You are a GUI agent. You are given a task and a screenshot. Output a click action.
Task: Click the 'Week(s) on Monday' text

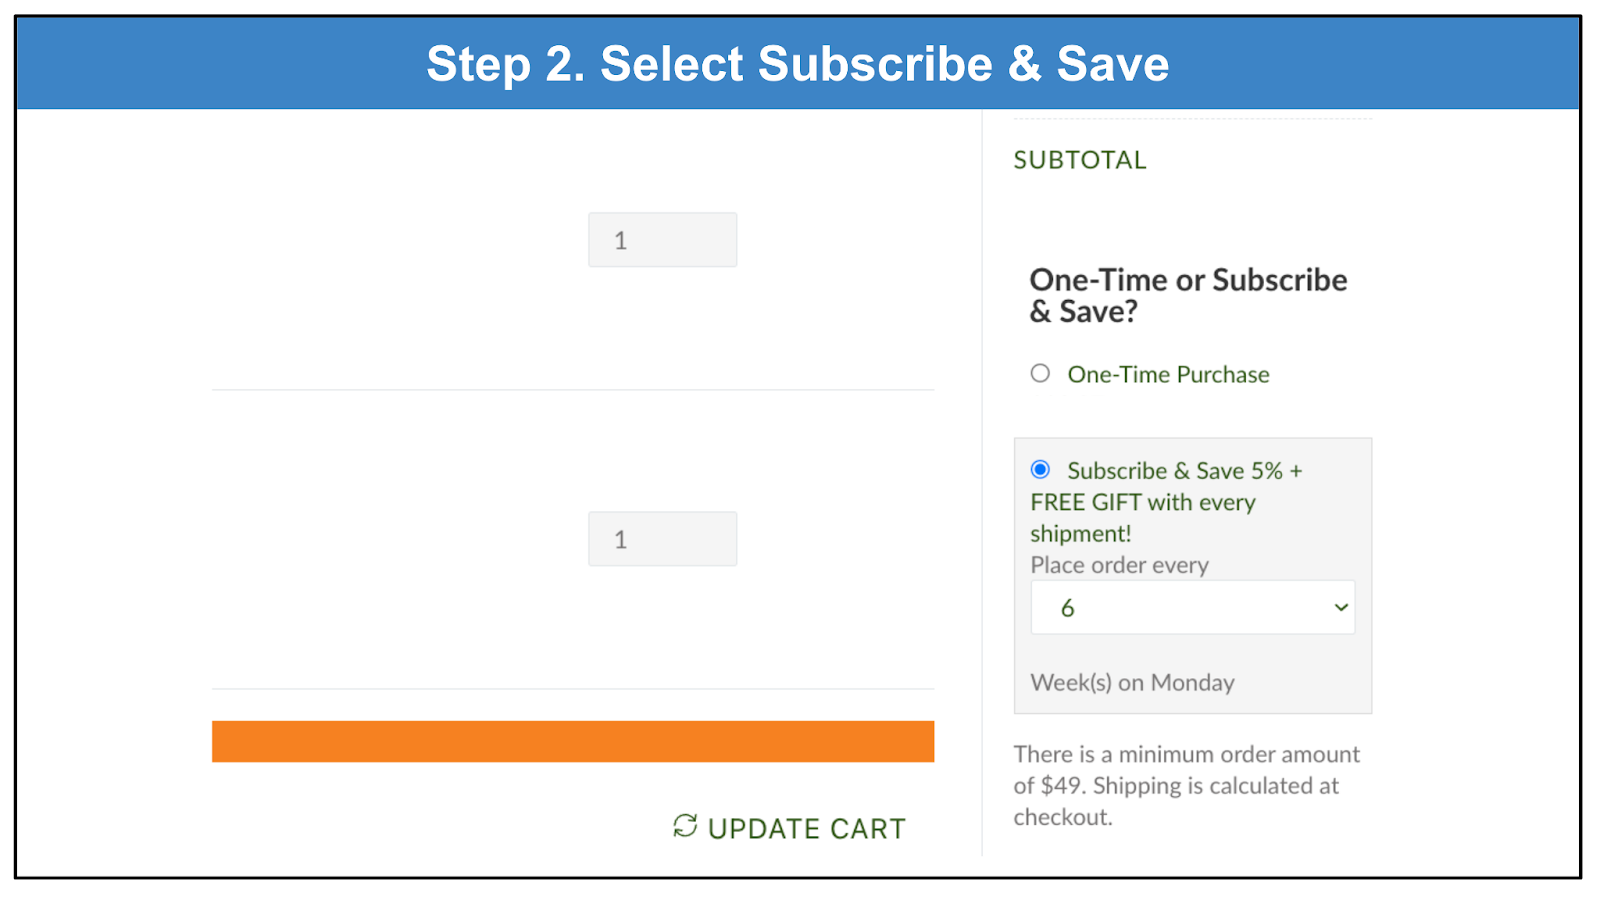click(x=1132, y=682)
